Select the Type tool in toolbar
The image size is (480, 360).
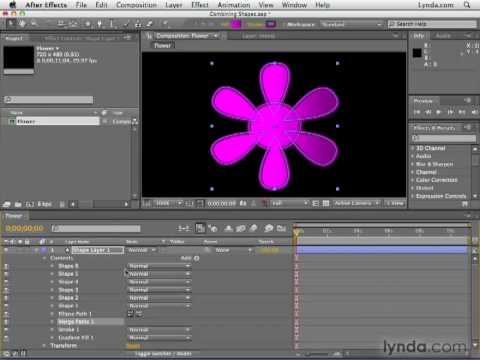pyautogui.click(x=111, y=24)
